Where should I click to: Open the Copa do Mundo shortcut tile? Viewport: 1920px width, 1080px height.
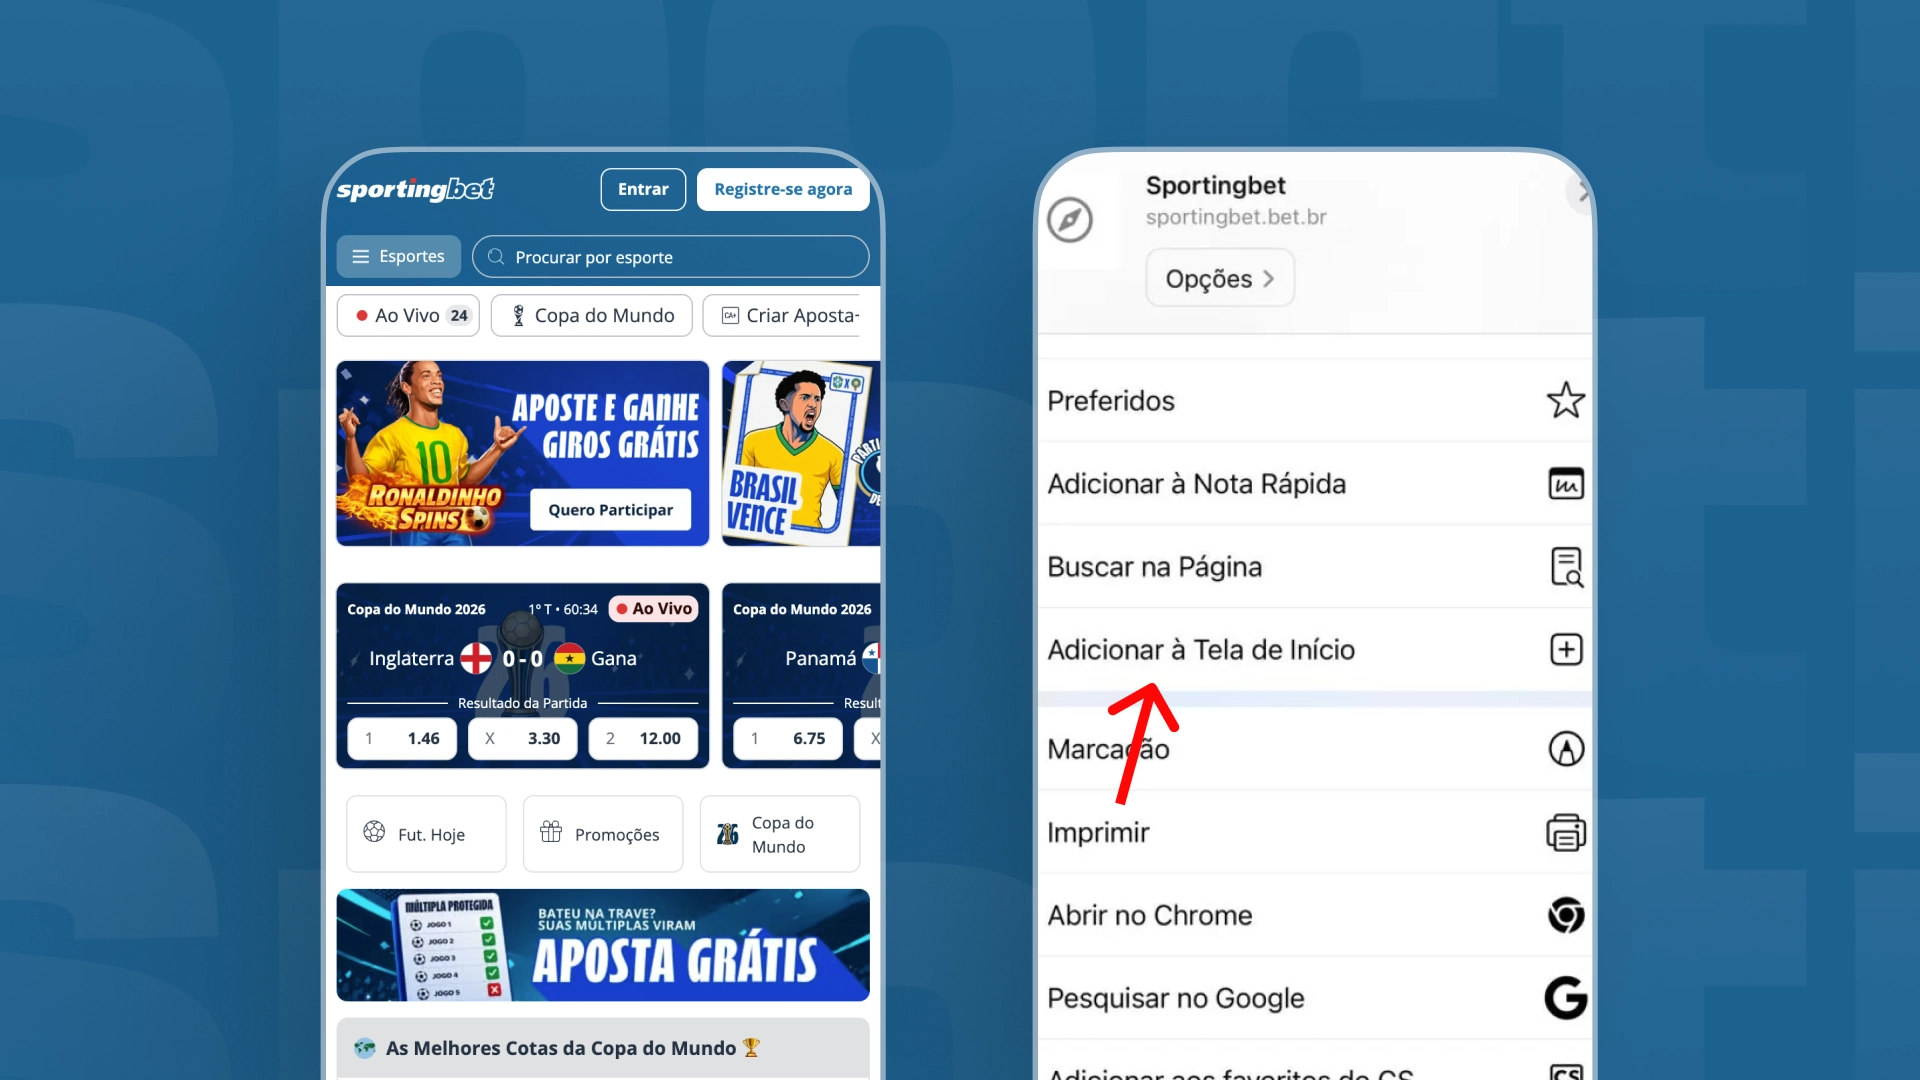[x=780, y=834]
